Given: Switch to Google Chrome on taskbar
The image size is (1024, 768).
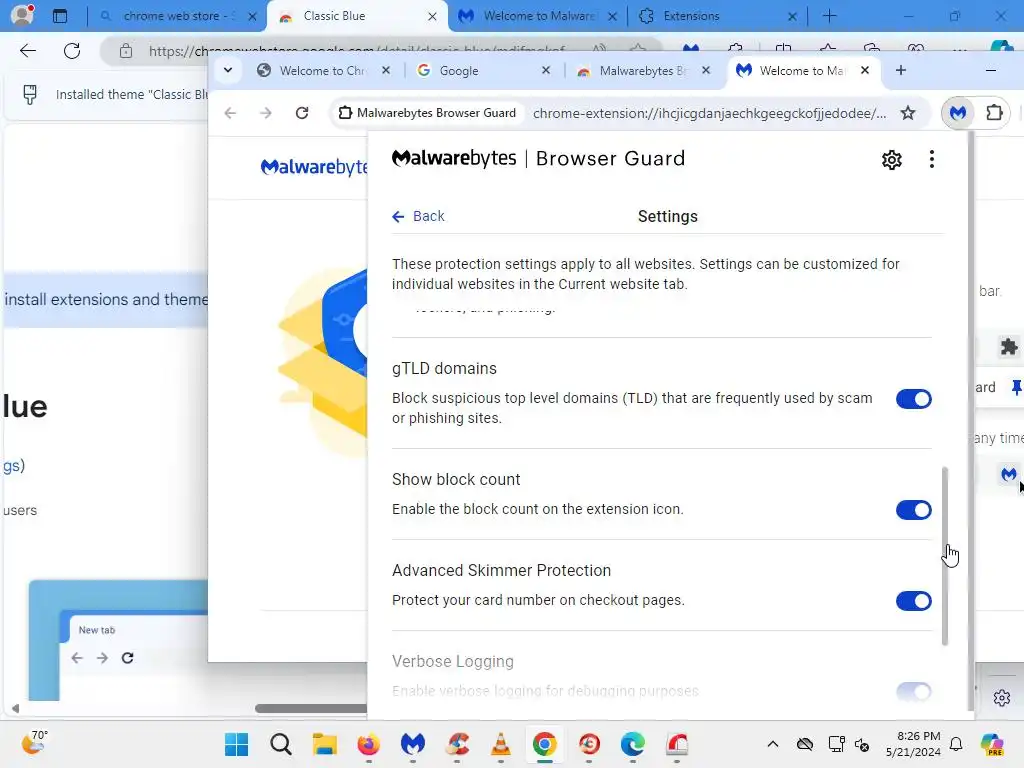Looking at the screenshot, I should point(545,744).
